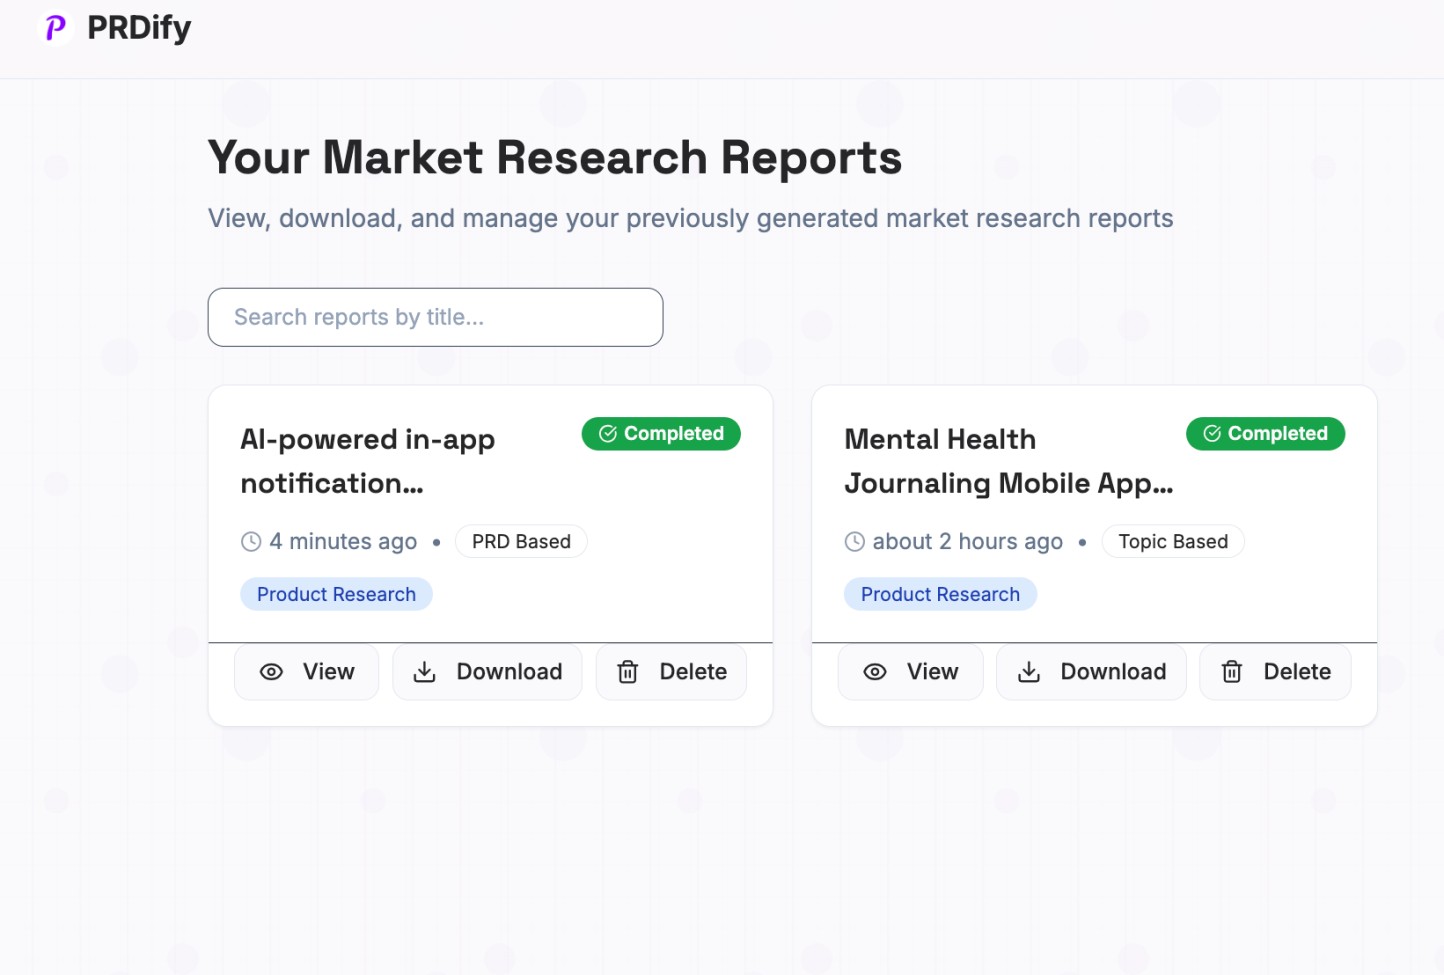The width and height of the screenshot is (1444, 975).
Task: Click the Product Research tag on the AI-powered report
Action: coord(336,593)
